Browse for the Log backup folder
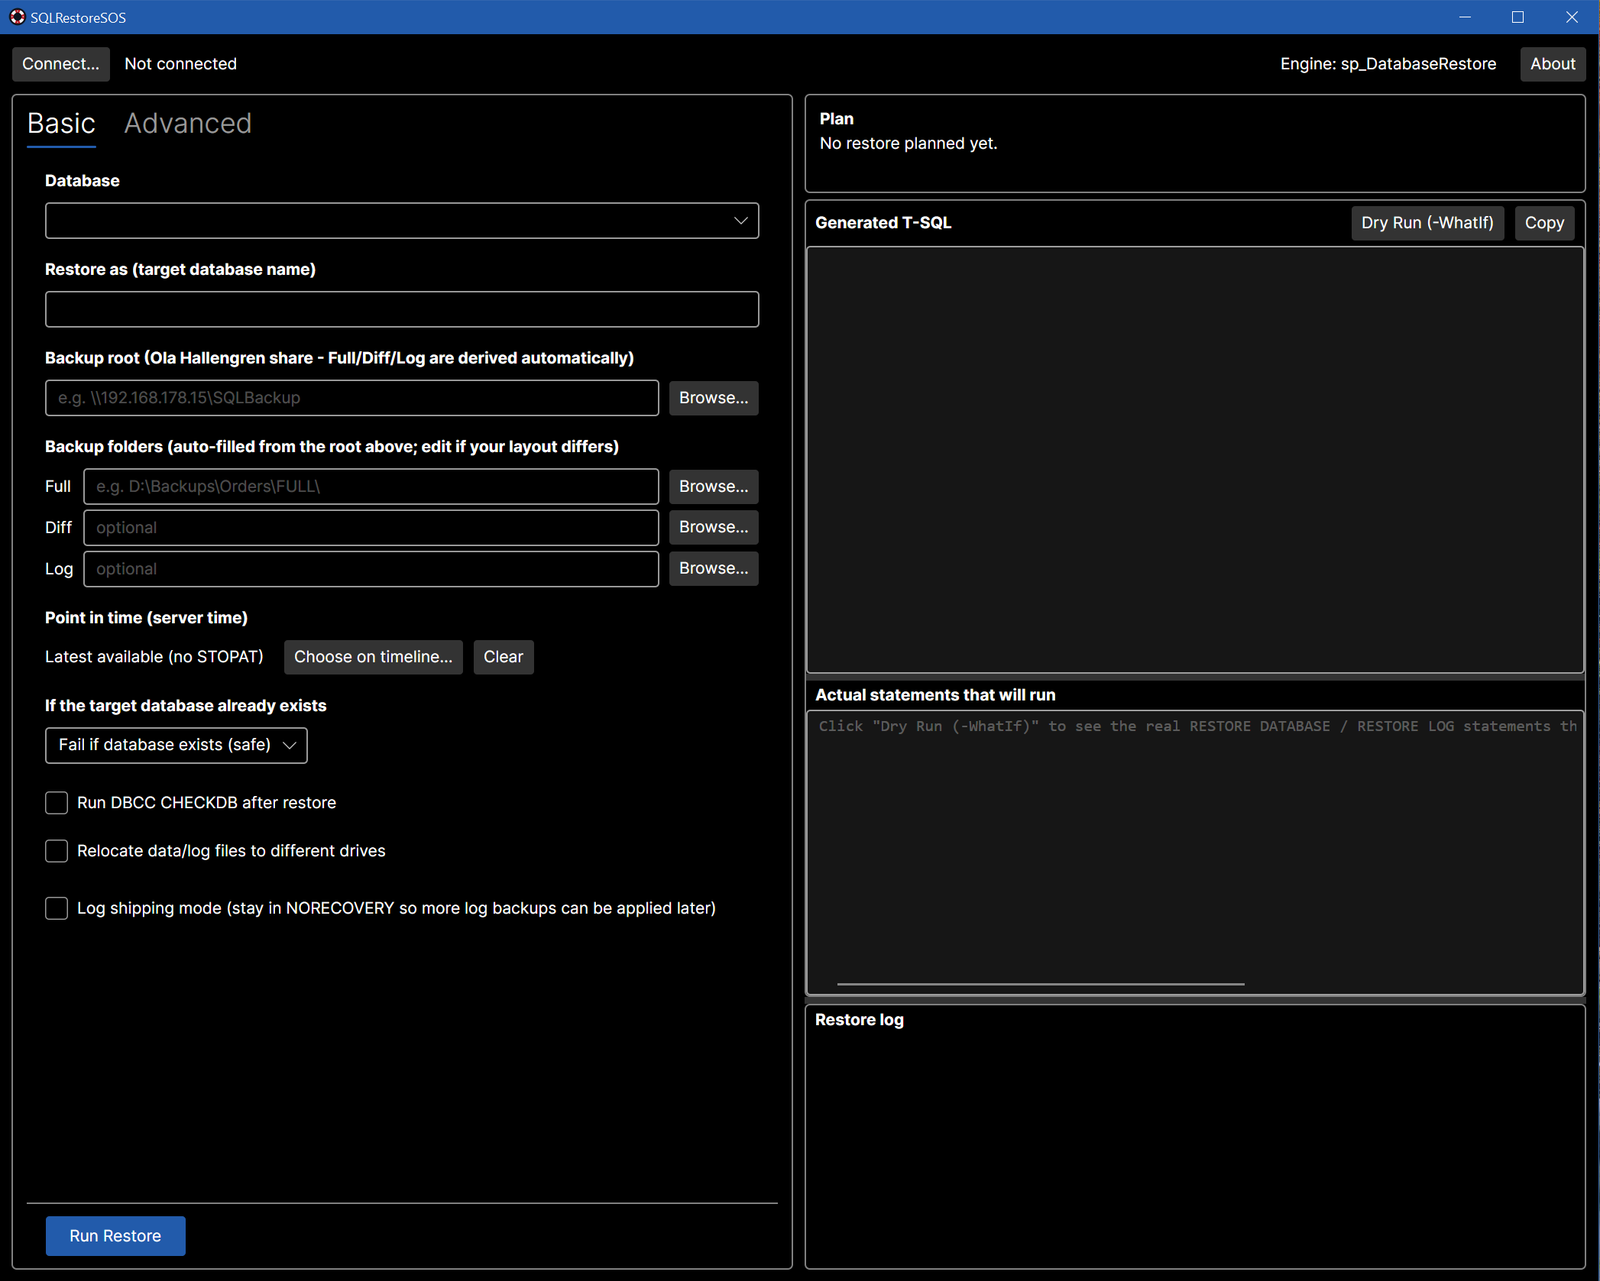 point(714,568)
